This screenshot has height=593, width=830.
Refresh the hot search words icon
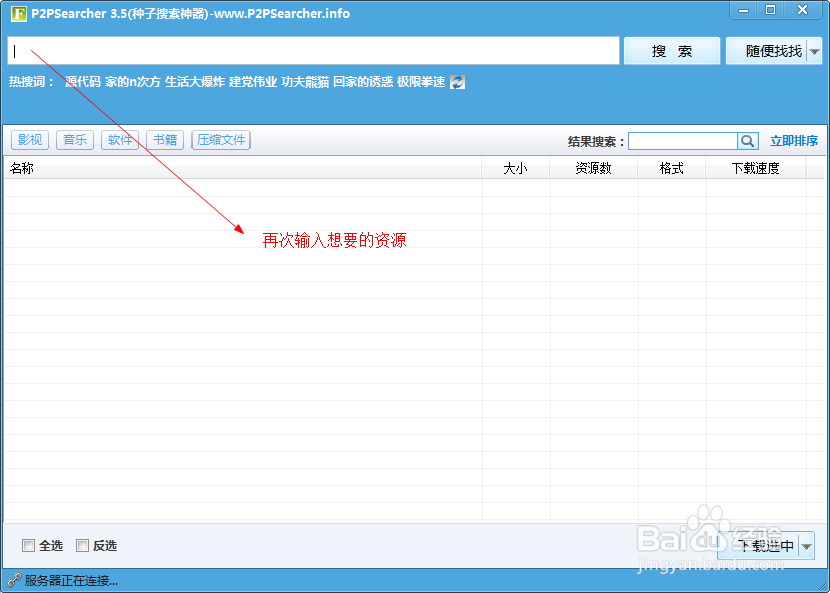point(457,82)
